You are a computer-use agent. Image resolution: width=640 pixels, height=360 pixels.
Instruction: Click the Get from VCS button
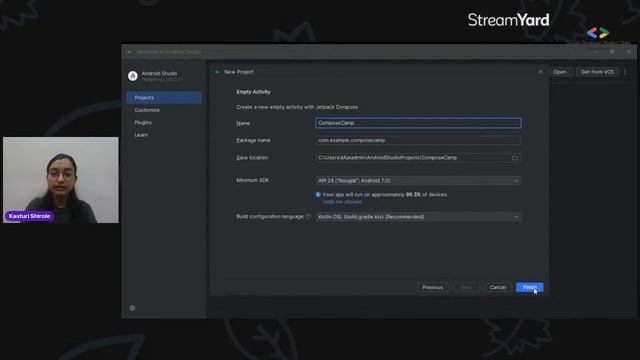pyautogui.click(x=597, y=72)
